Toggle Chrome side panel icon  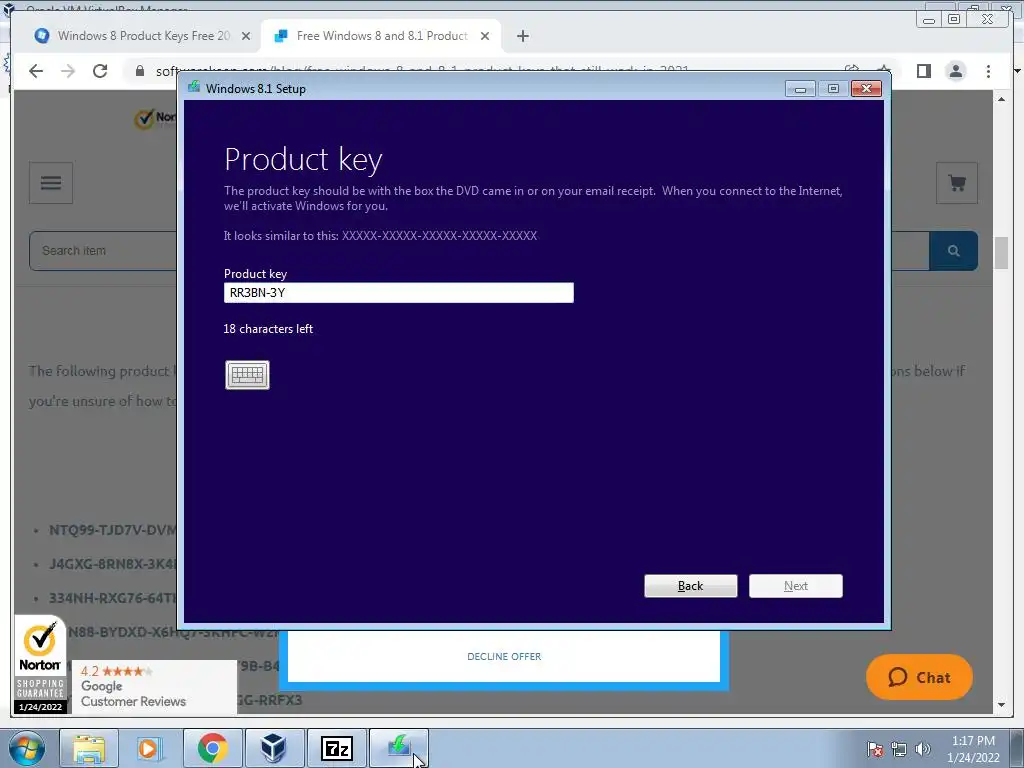tap(923, 71)
